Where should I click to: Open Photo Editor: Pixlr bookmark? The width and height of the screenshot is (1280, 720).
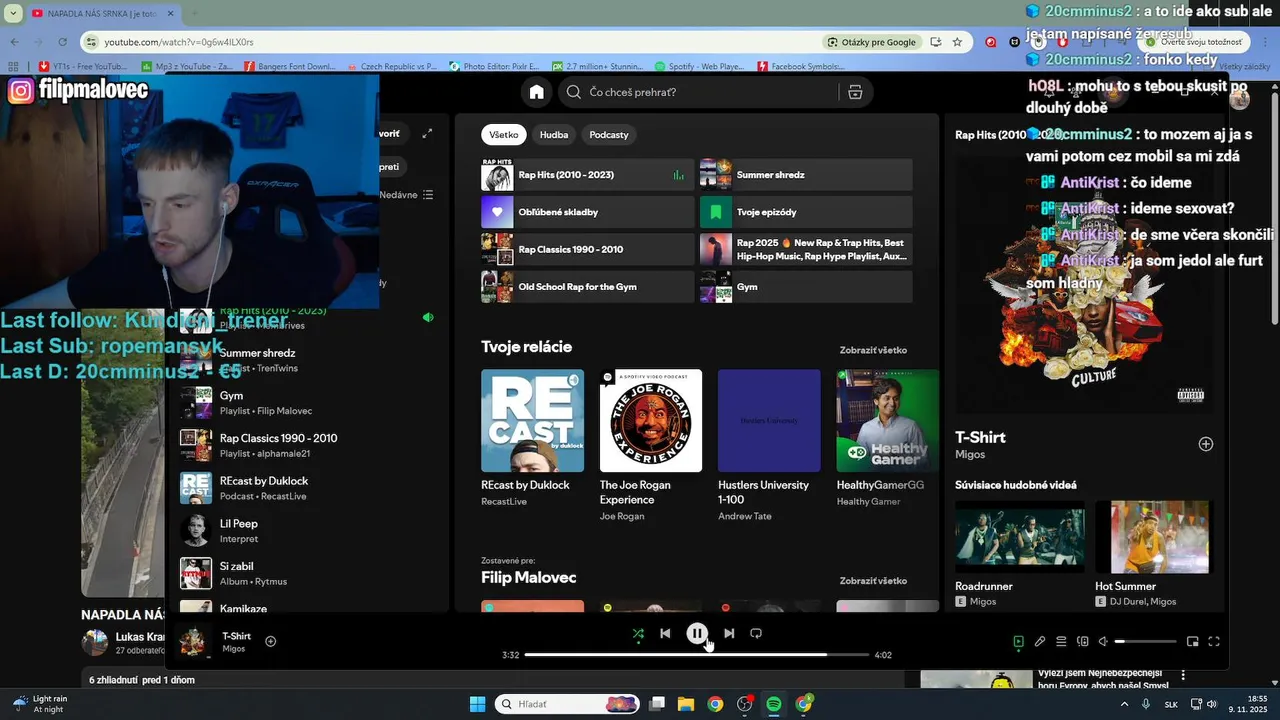(x=495, y=66)
